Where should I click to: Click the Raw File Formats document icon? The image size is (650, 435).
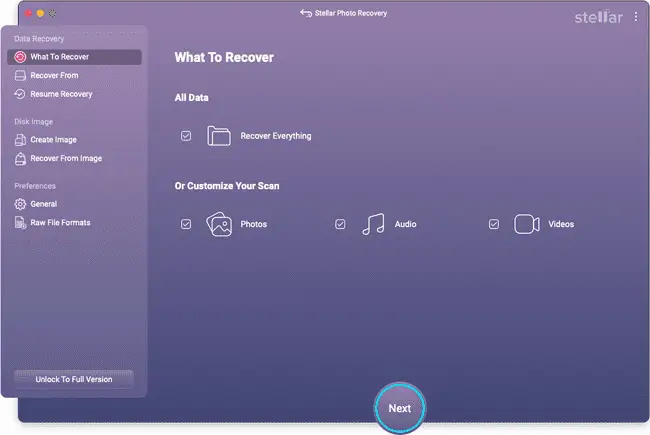point(20,223)
